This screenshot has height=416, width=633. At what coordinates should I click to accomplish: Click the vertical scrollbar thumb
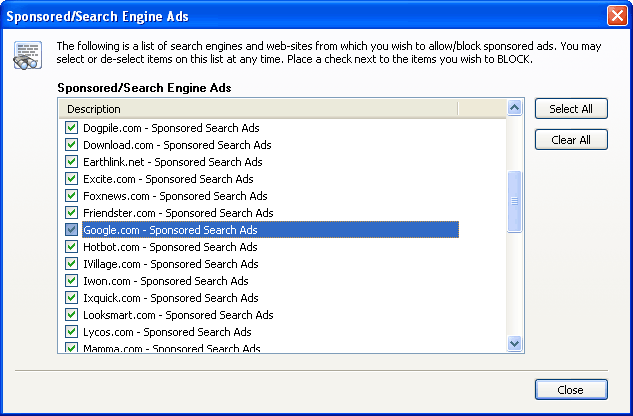[x=514, y=202]
